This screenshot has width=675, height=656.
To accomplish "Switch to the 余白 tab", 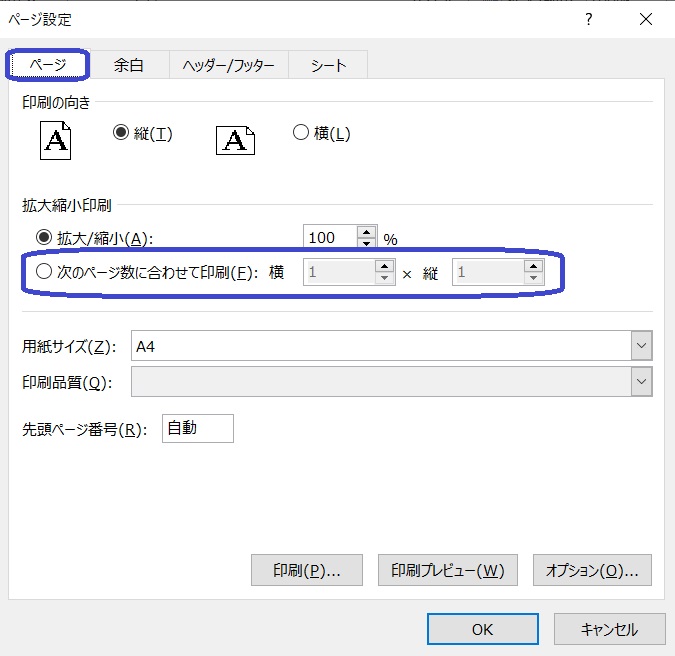I will coord(129,65).
